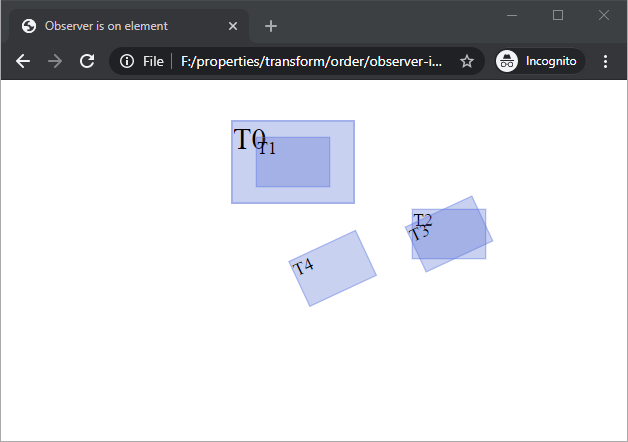Open the Chrome three-dot menu
Screen dimensions: 628x442
point(605,61)
